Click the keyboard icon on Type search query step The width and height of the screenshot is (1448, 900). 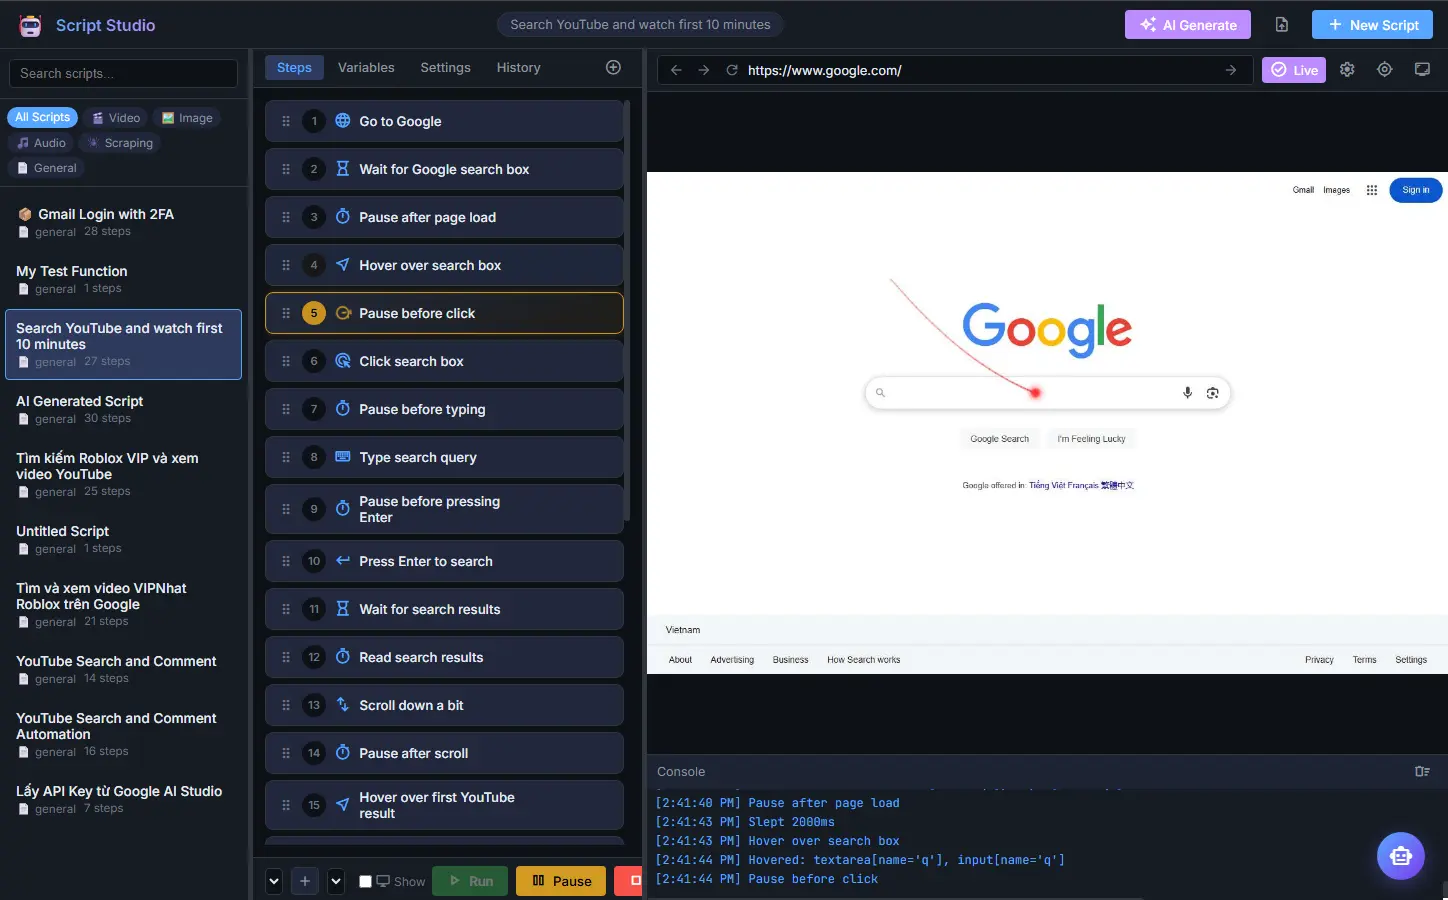(x=342, y=457)
